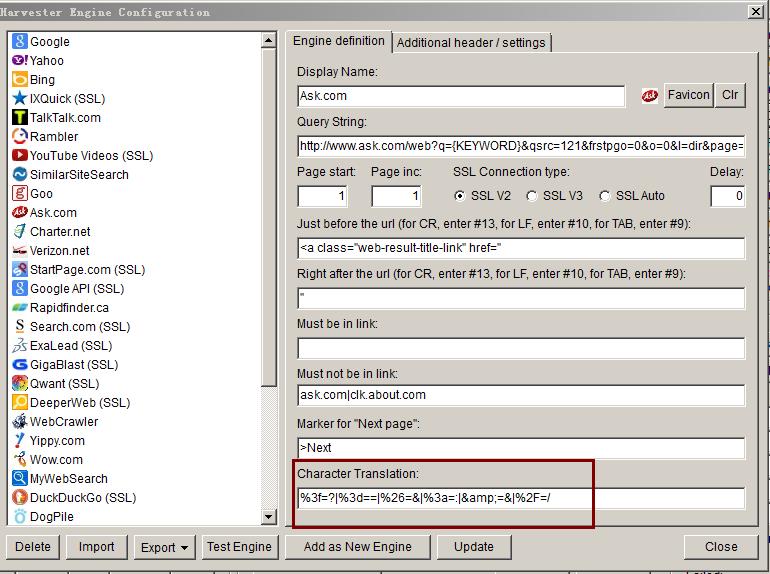Click the Character Translation field
This screenshot has height=574, width=770.
point(521,498)
